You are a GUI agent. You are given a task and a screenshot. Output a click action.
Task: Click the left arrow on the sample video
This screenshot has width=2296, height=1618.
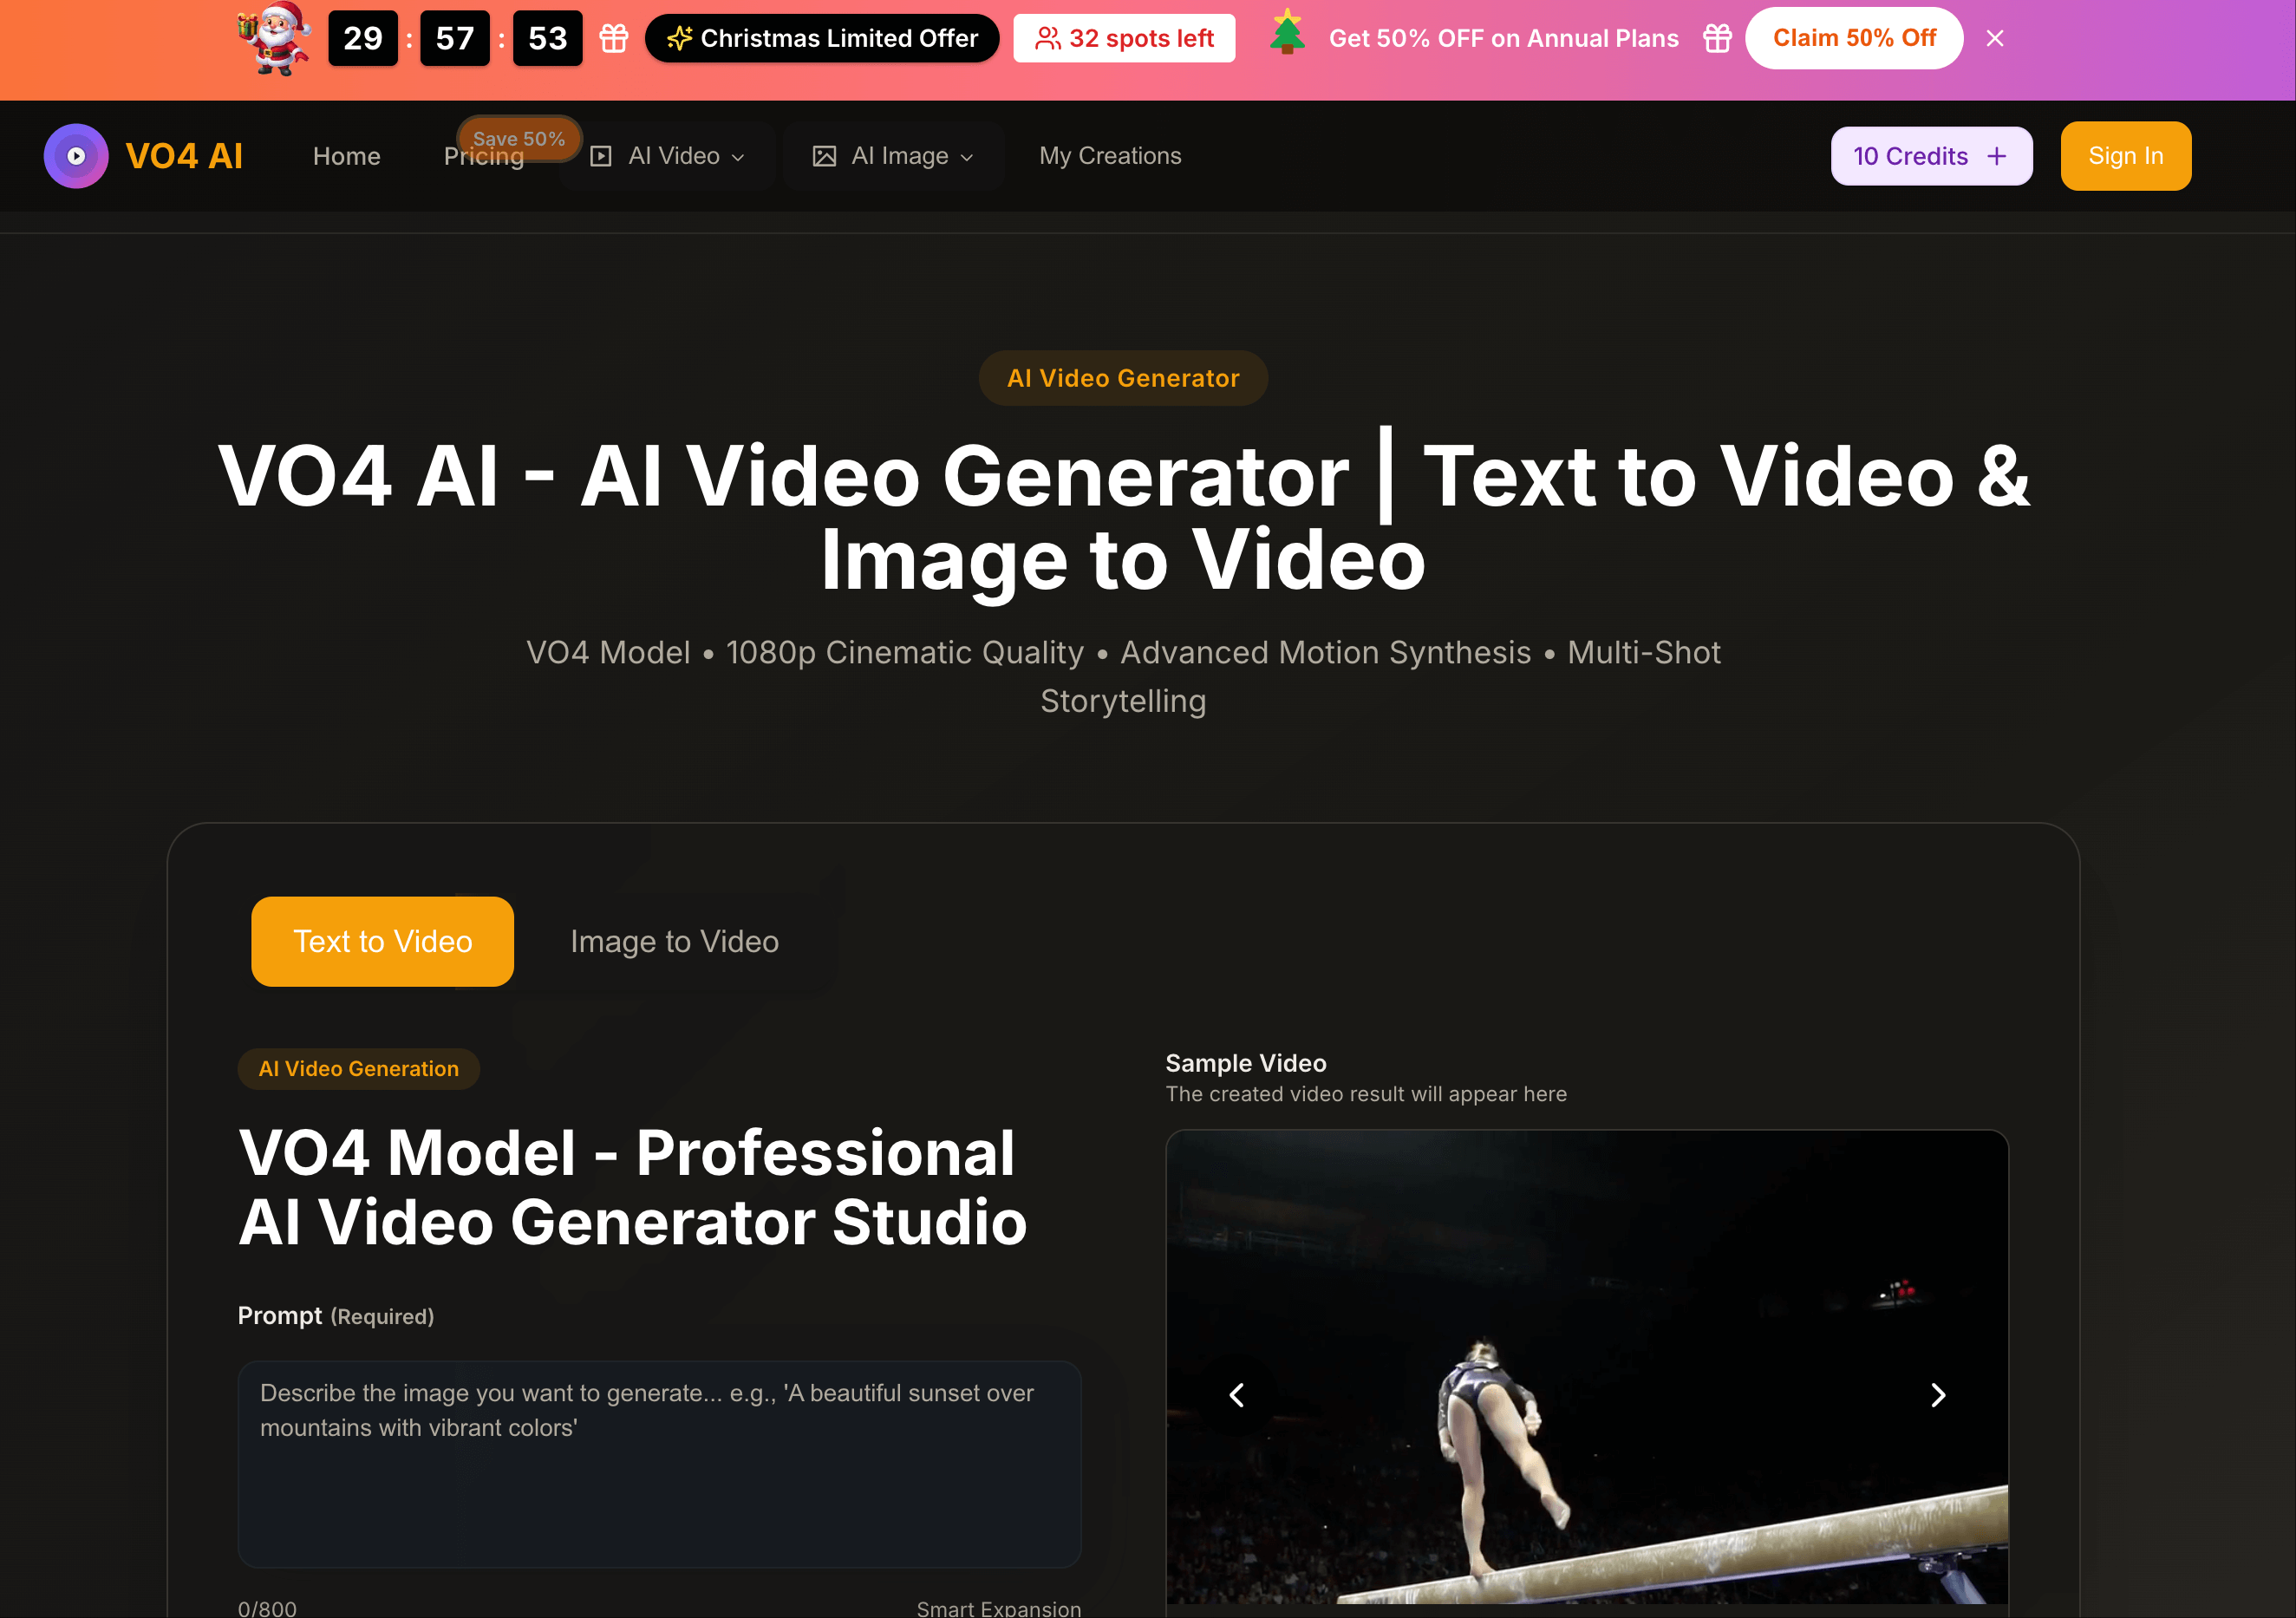1237,1394
